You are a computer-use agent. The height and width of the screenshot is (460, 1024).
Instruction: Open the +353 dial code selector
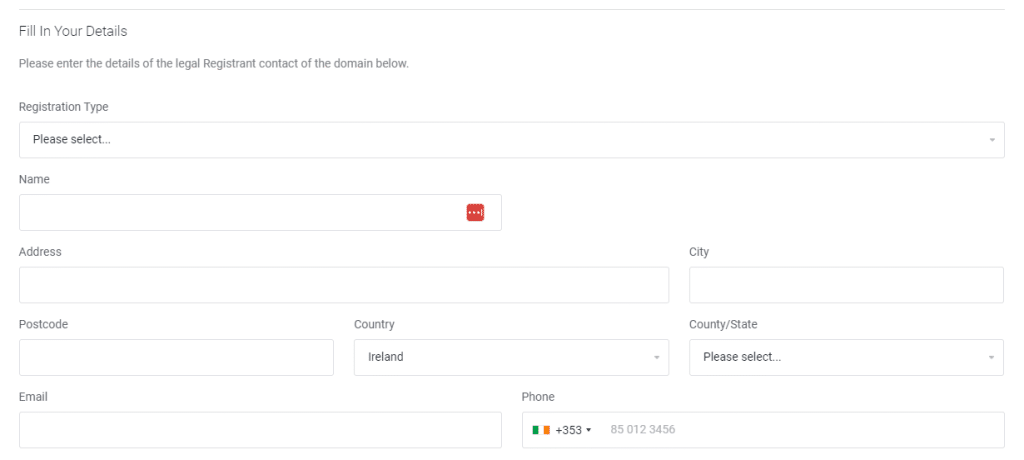(562, 430)
